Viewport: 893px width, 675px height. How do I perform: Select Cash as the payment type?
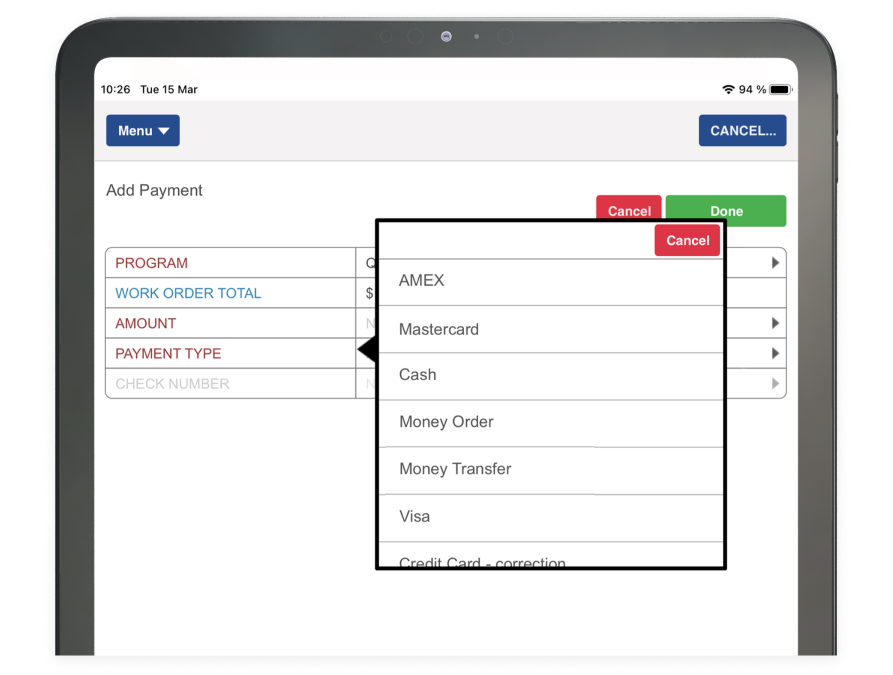(551, 376)
